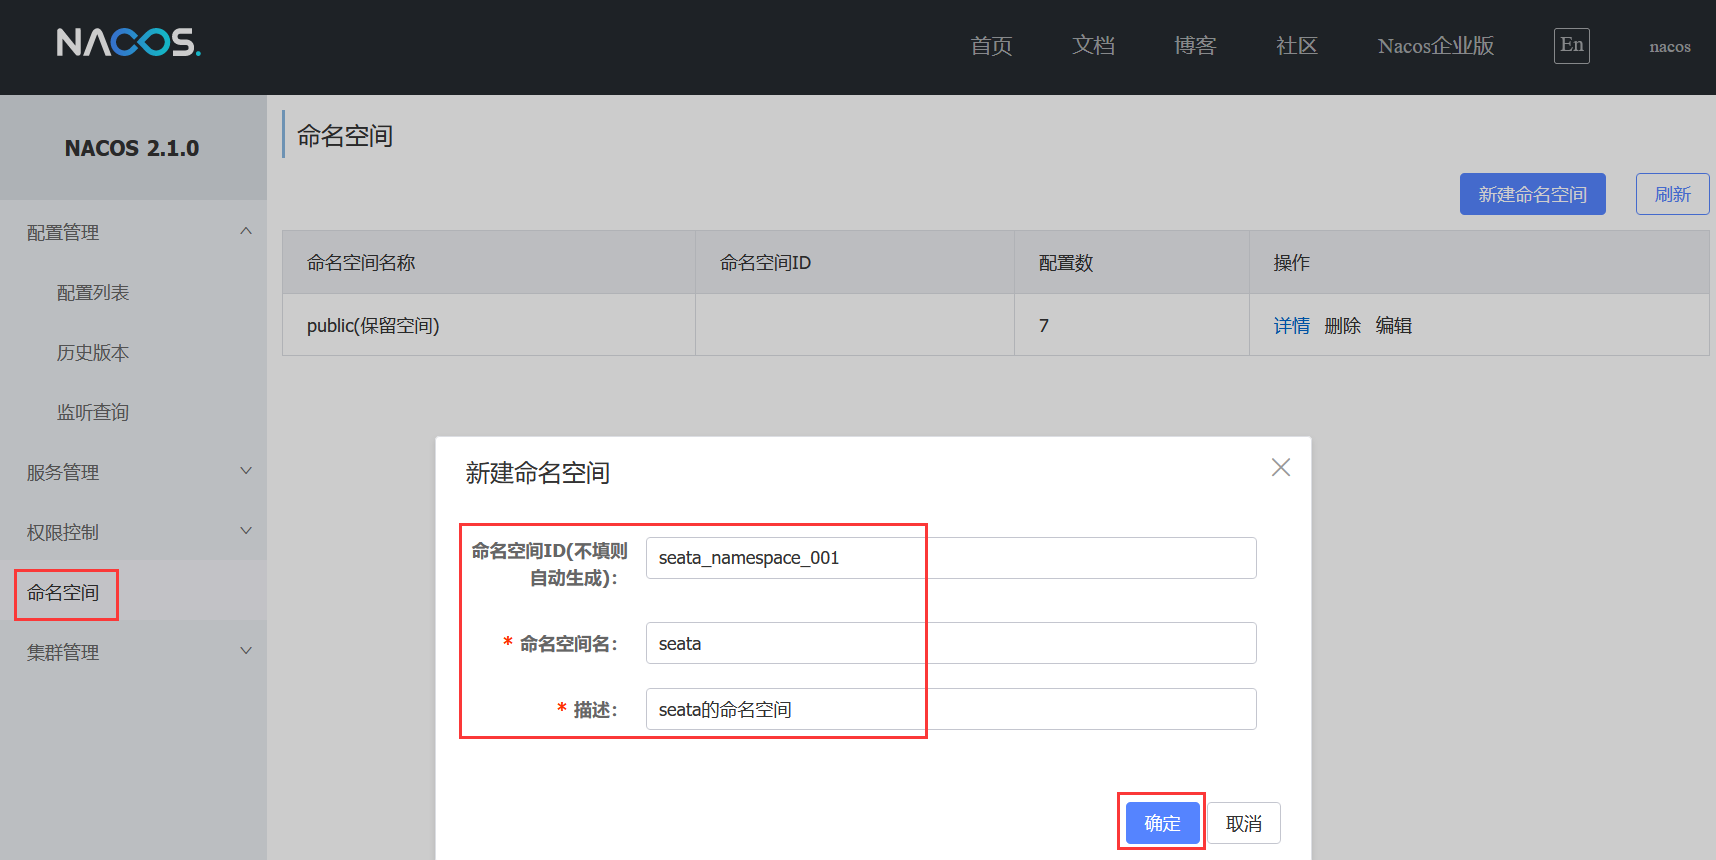Collapse the 配置管理 menu section
Screen dimensions: 1716x860
pyautogui.click(x=245, y=232)
